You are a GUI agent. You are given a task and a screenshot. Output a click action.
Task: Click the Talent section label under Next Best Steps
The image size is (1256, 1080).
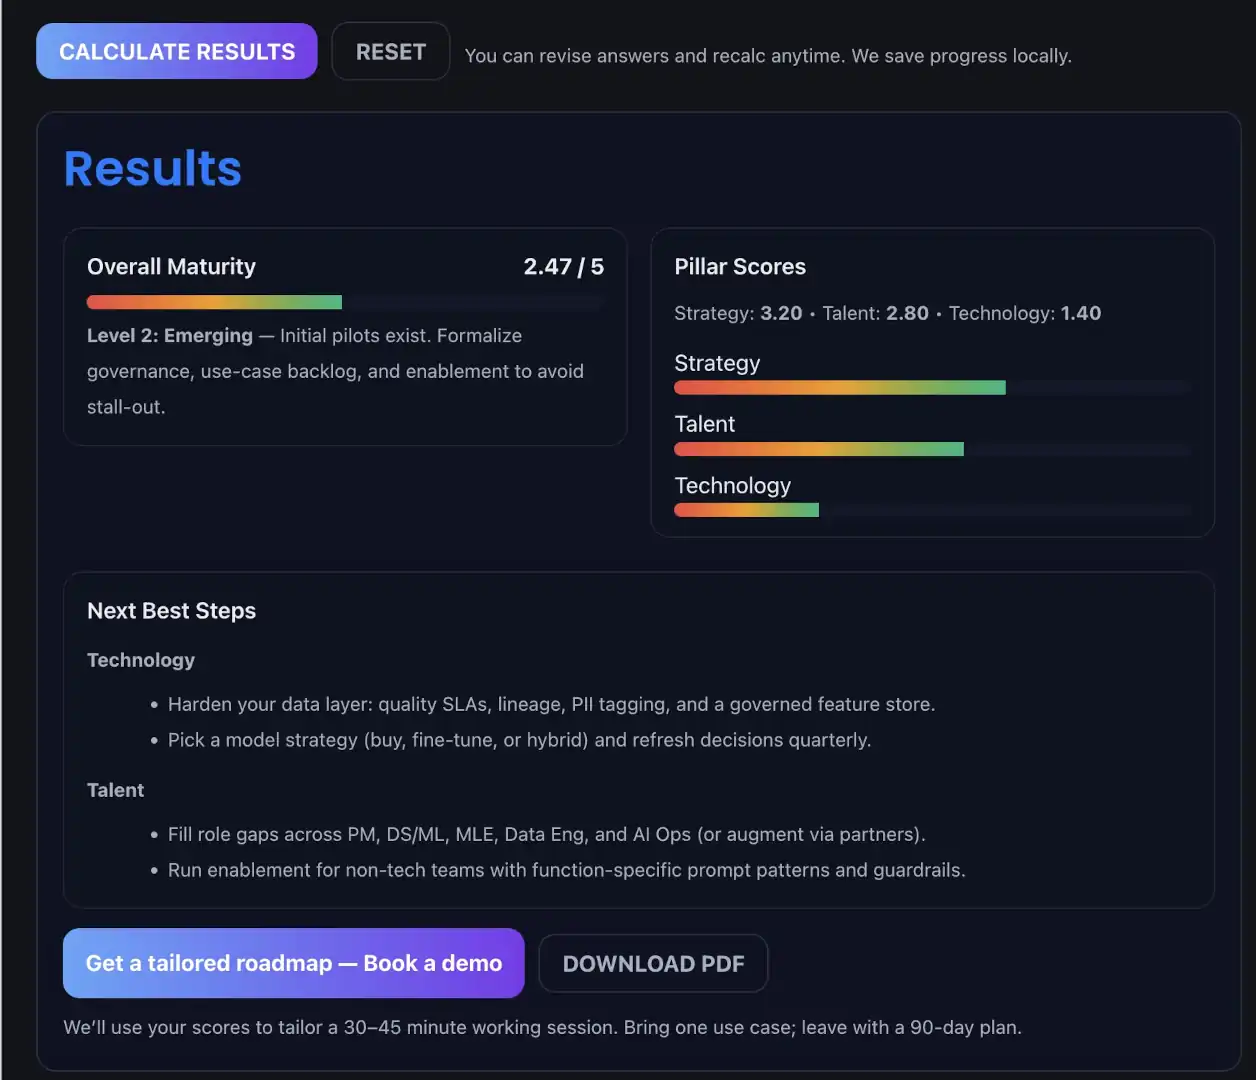(x=115, y=790)
